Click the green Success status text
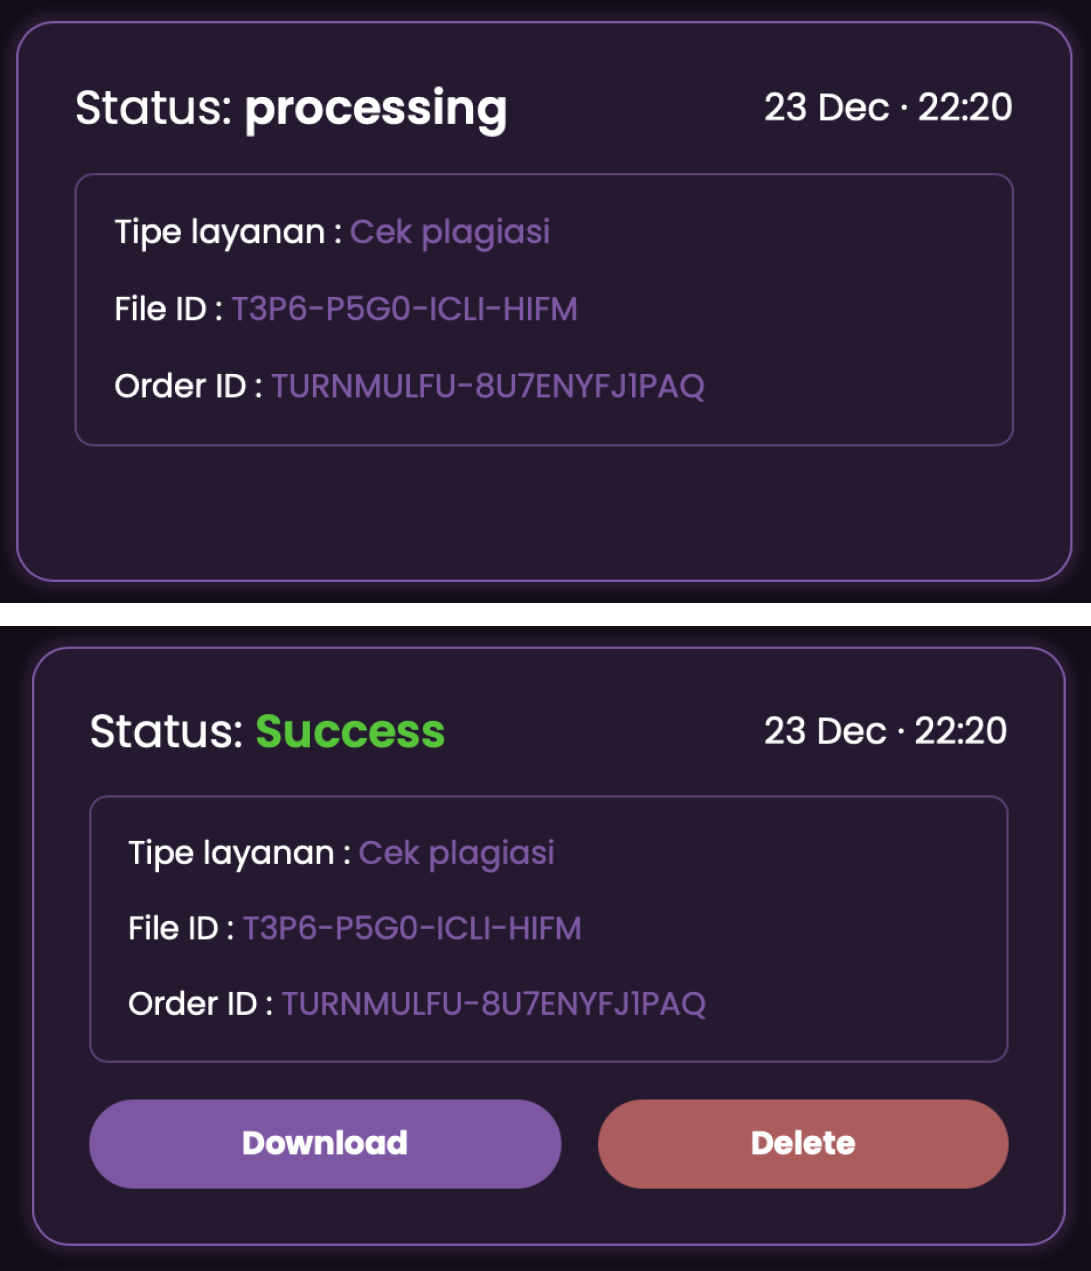The height and width of the screenshot is (1271, 1091). (350, 731)
